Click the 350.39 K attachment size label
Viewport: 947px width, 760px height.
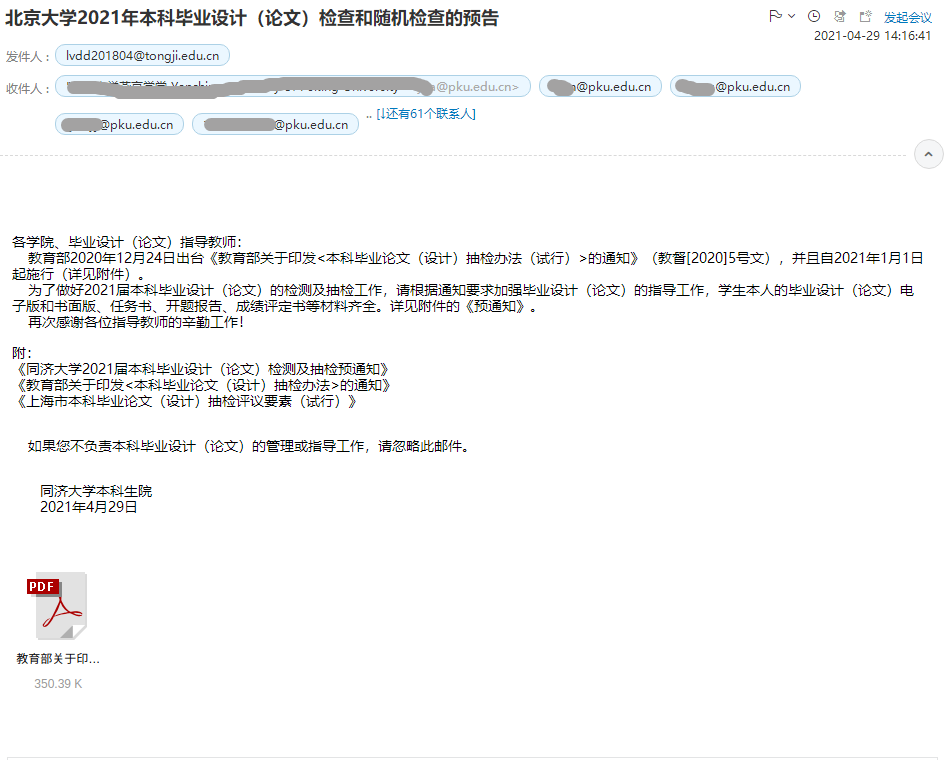58,684
